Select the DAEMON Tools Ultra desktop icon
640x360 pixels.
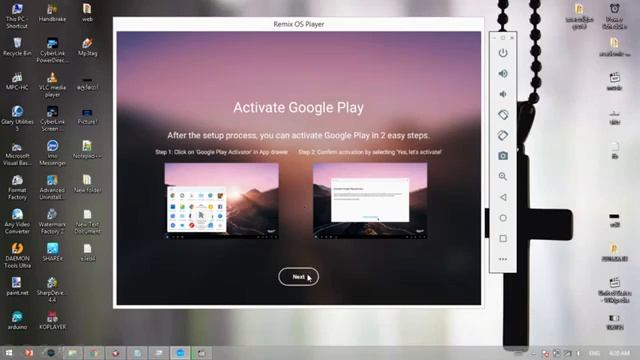point(17,256)
